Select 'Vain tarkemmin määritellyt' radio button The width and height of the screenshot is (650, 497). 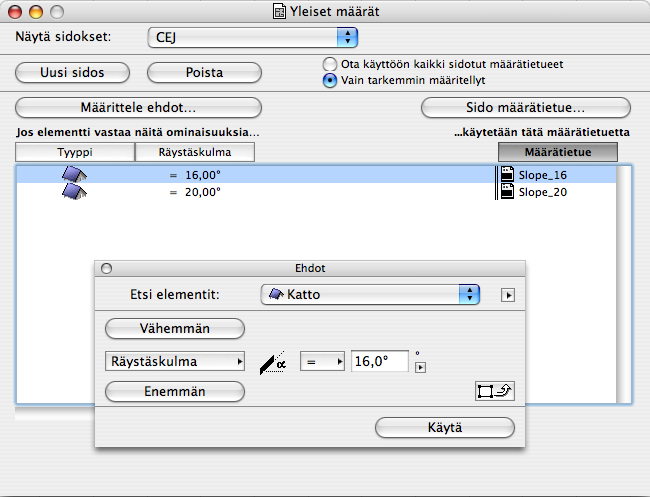(x=330, y=80)
